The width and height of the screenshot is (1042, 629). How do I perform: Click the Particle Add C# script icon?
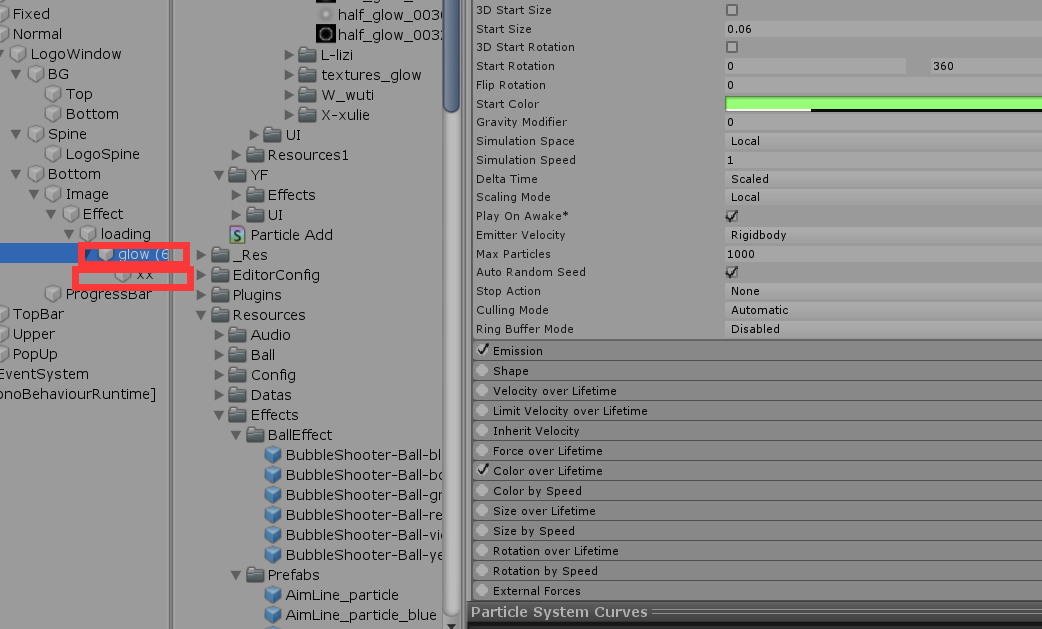[237, 234]
